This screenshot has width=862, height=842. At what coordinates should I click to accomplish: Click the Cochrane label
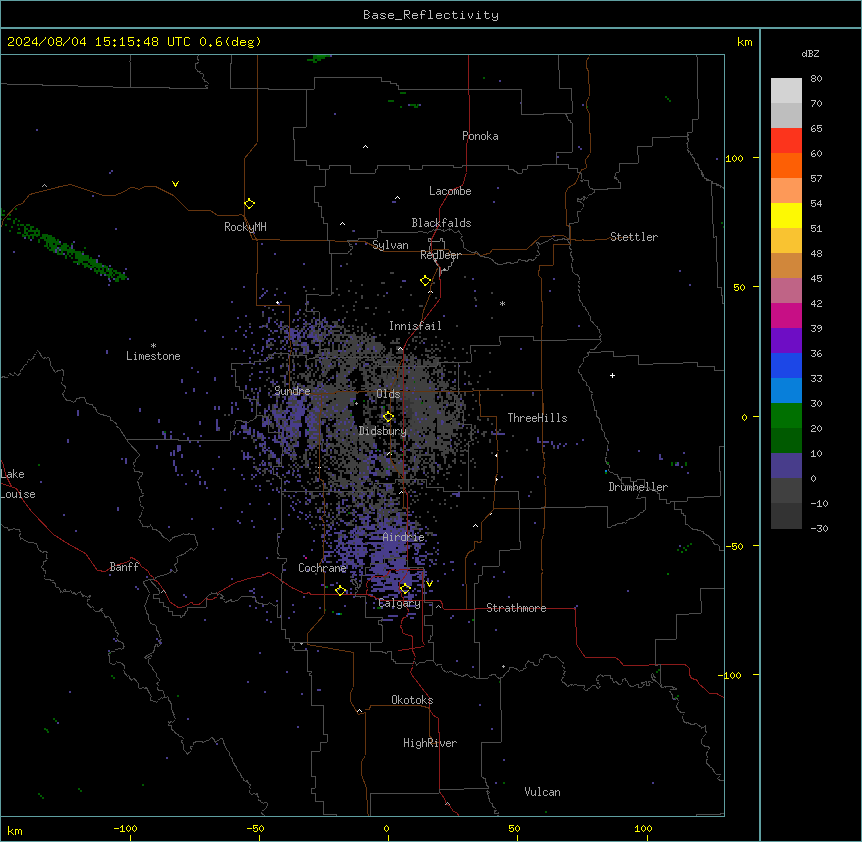pos(322,568)
